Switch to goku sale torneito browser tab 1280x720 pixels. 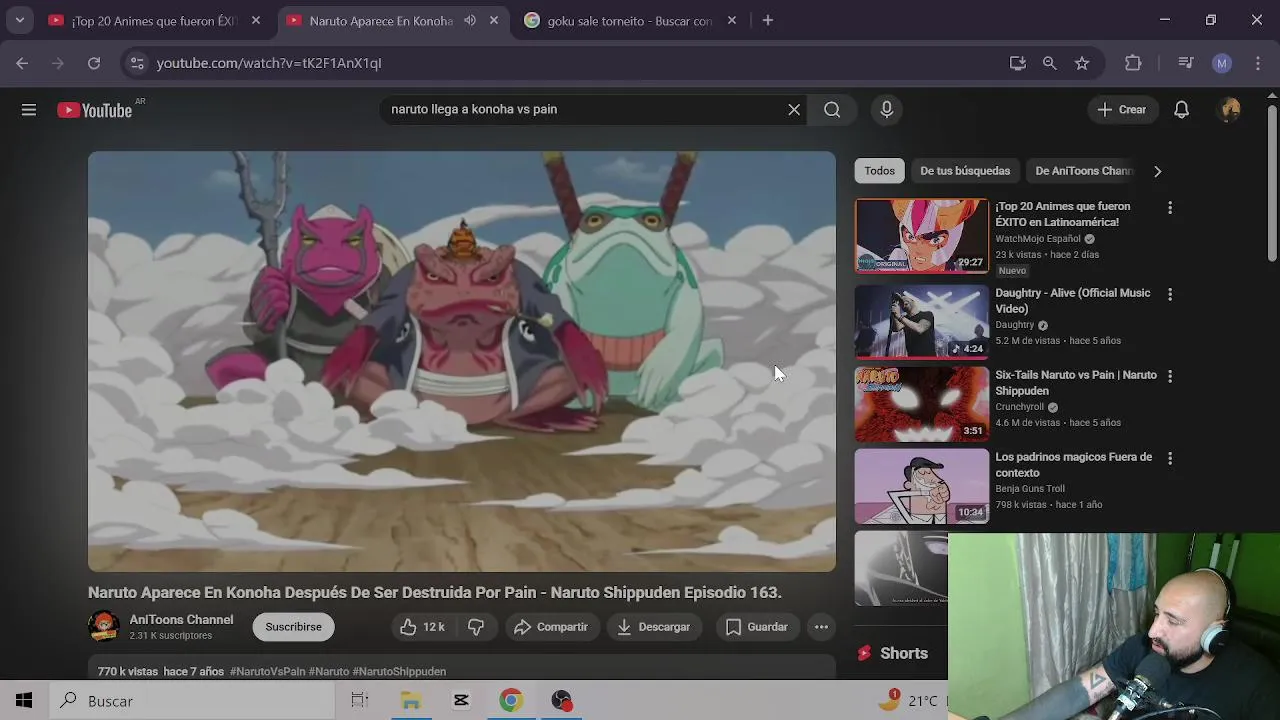[x=630, y=20]
